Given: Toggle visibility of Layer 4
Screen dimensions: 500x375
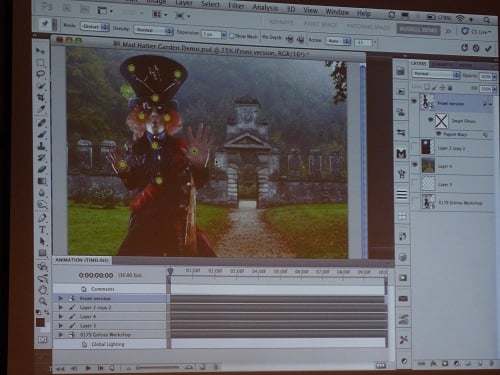Looking at the screenshot, I should (415, 164).
